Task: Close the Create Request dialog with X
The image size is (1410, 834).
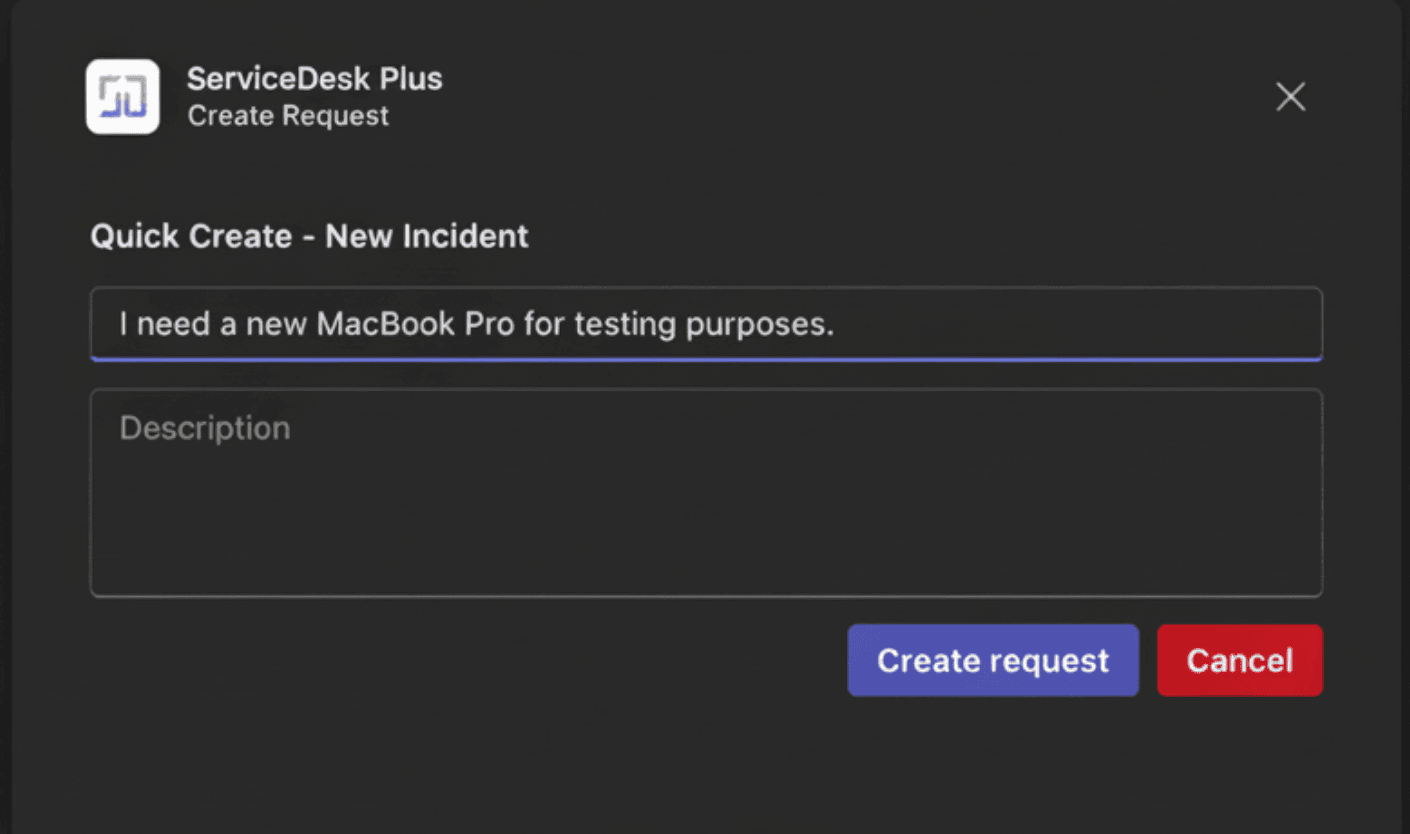Action: (1290, 97)
